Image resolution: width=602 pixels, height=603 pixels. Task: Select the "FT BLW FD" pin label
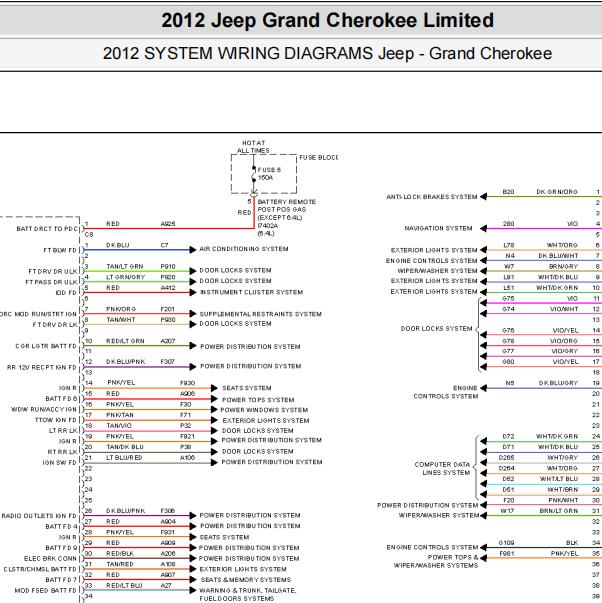coord(60,250)
